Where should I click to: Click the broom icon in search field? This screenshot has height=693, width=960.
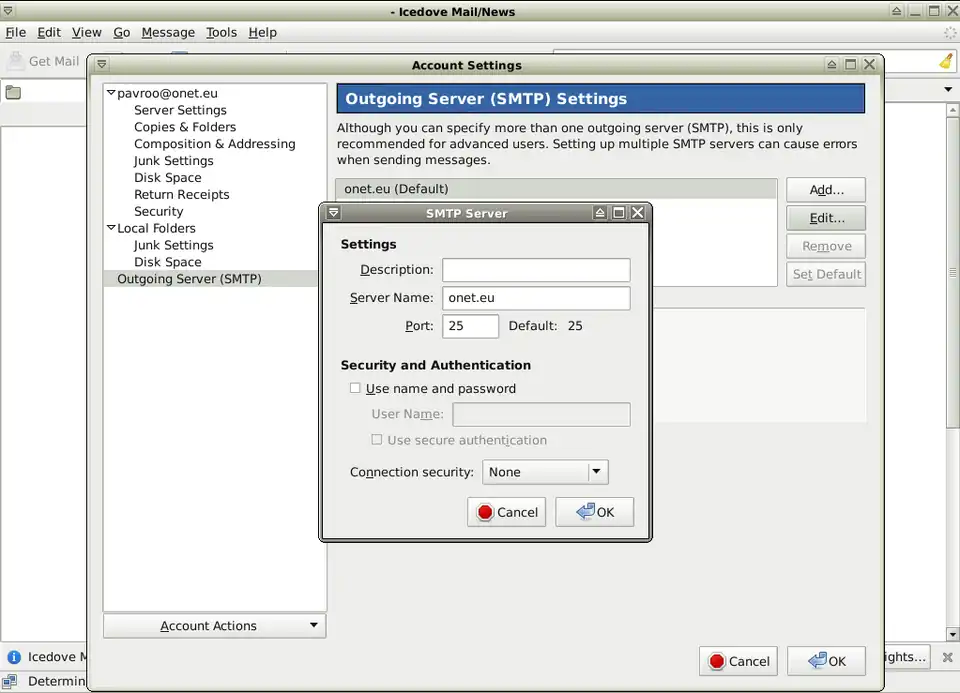(x=945, y=61)
